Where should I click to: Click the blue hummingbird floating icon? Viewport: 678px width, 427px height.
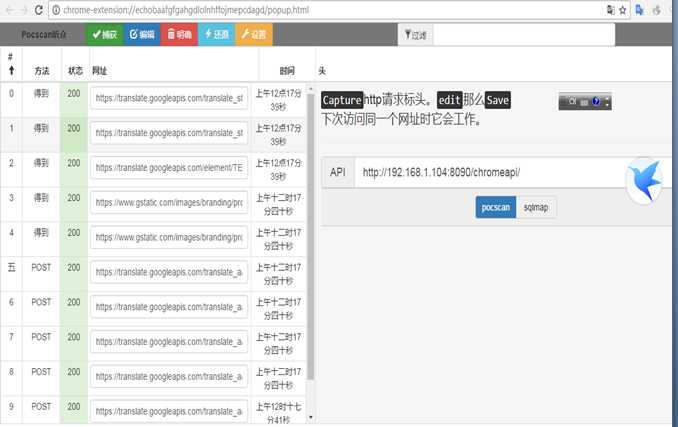(x=644, y=181)
